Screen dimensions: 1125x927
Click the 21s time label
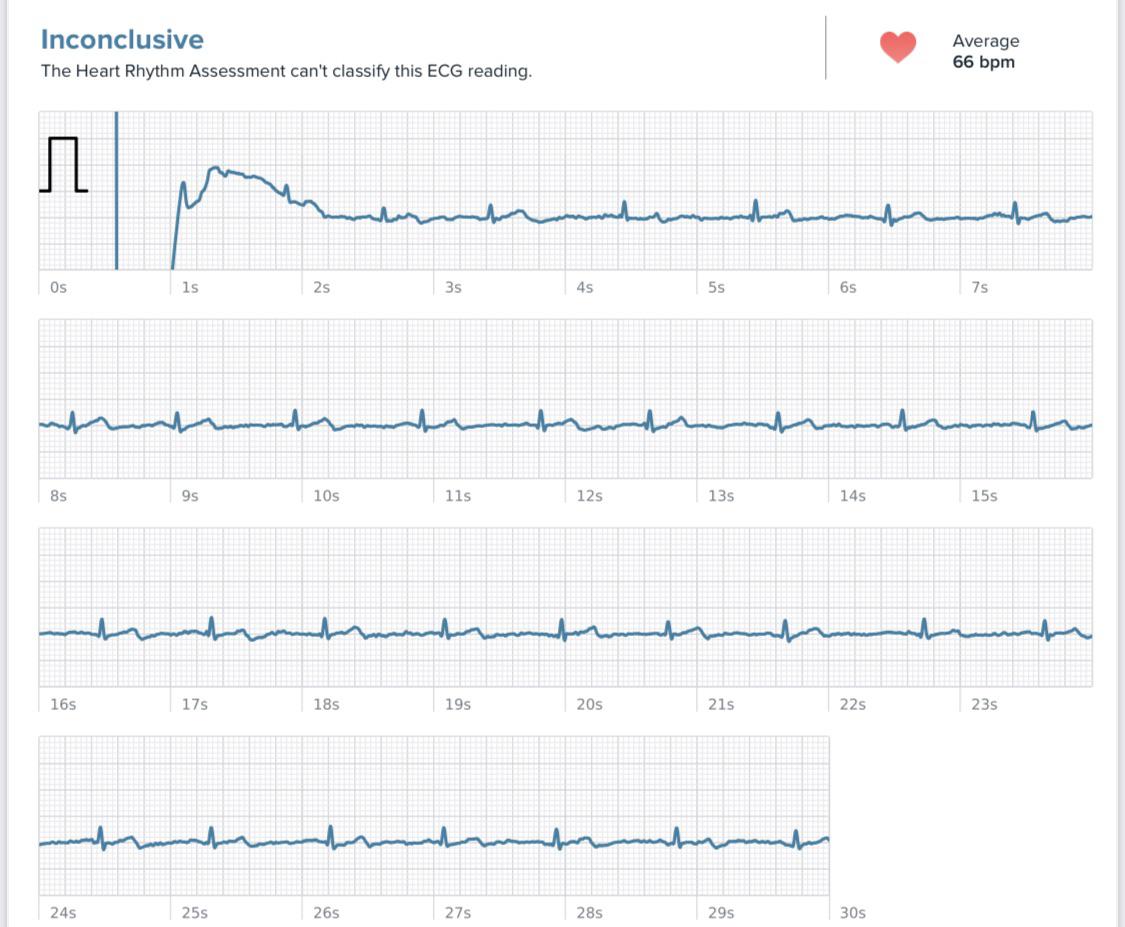pos(721,705)
